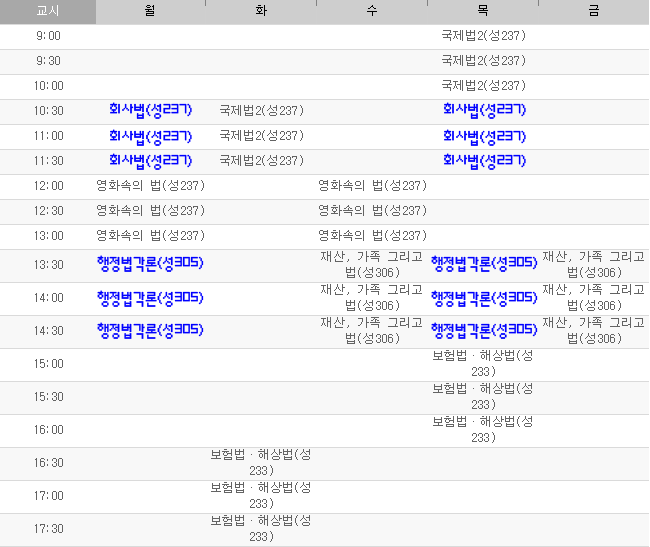Screen dimensions: 650x547
Task: Click the 13:30 time label
Action: [49, 264]
